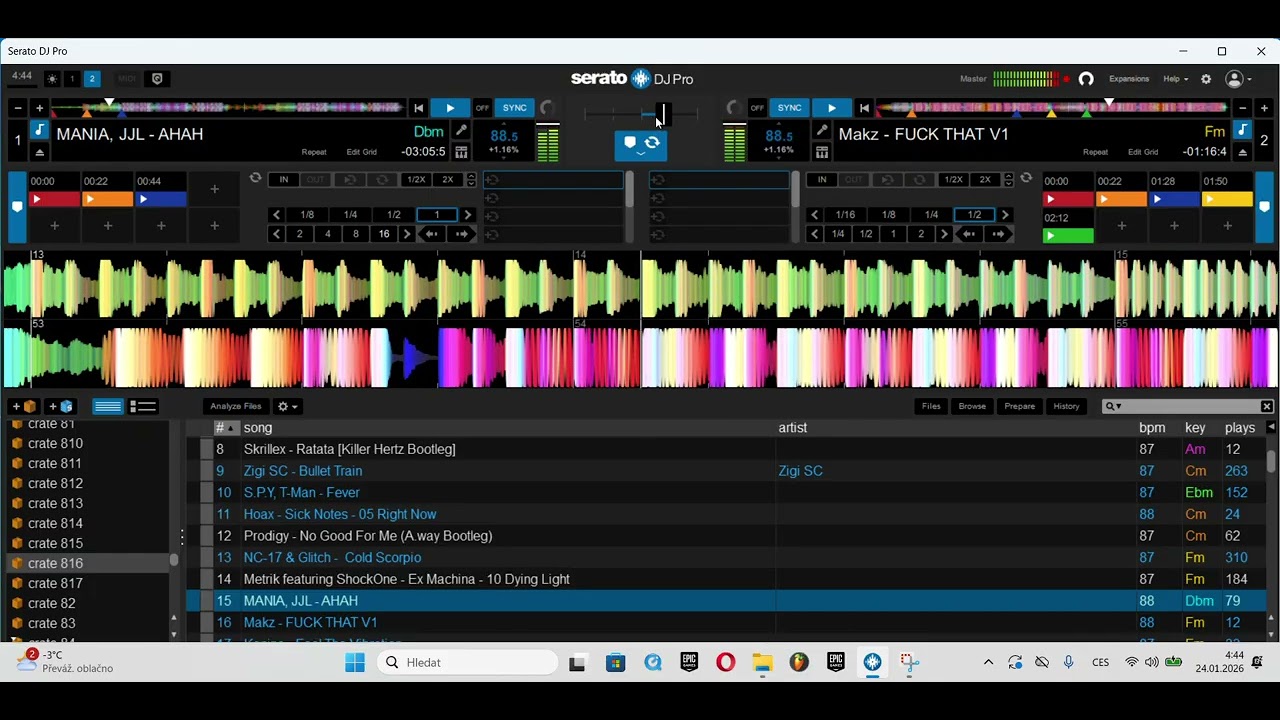Open the MIDI assignment mode

(127, 79)
